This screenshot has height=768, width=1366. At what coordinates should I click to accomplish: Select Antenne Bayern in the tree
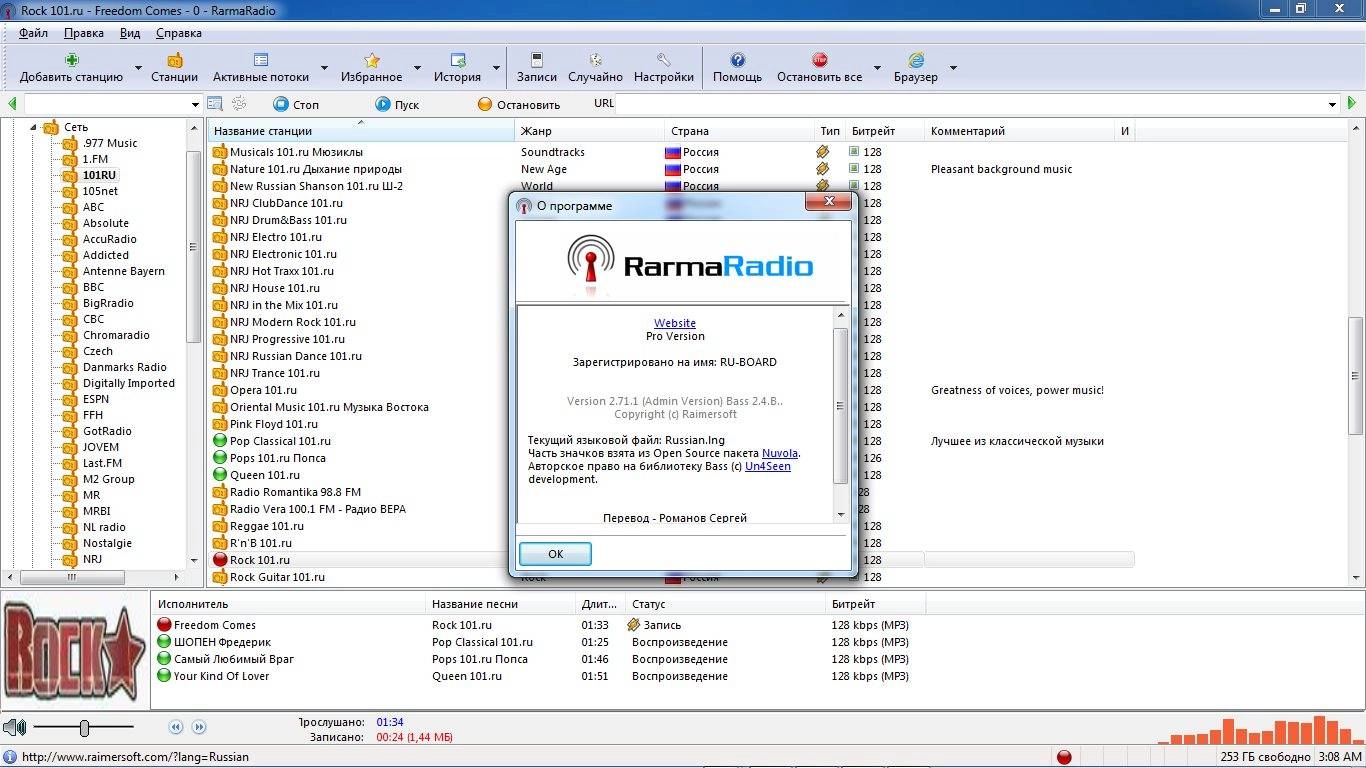coord(124,271)
